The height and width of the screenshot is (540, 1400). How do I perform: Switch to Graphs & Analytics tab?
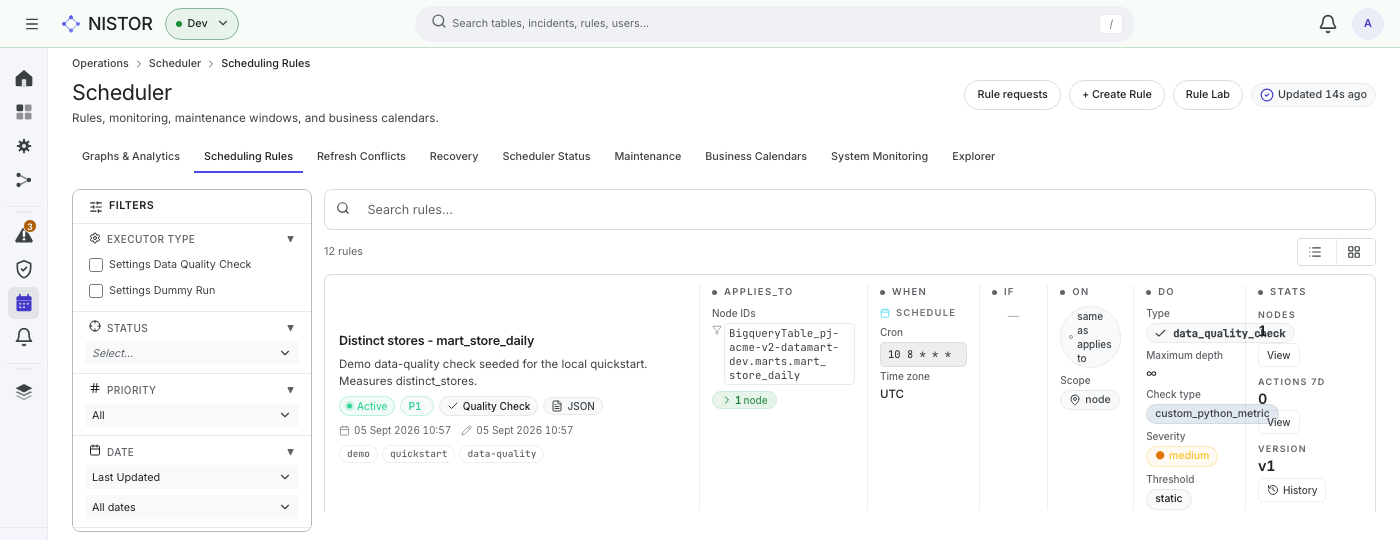point(131,156)
